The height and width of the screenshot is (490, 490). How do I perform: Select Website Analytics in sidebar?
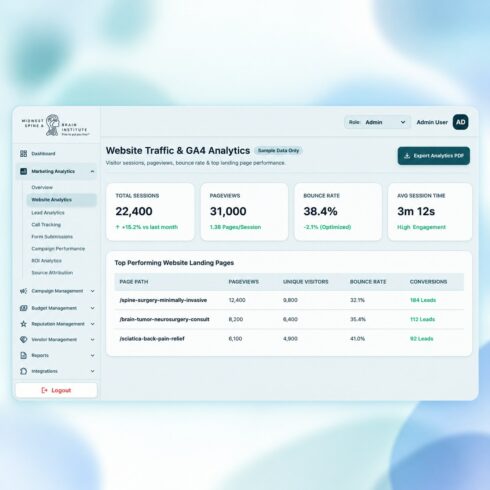coord(61,200)
